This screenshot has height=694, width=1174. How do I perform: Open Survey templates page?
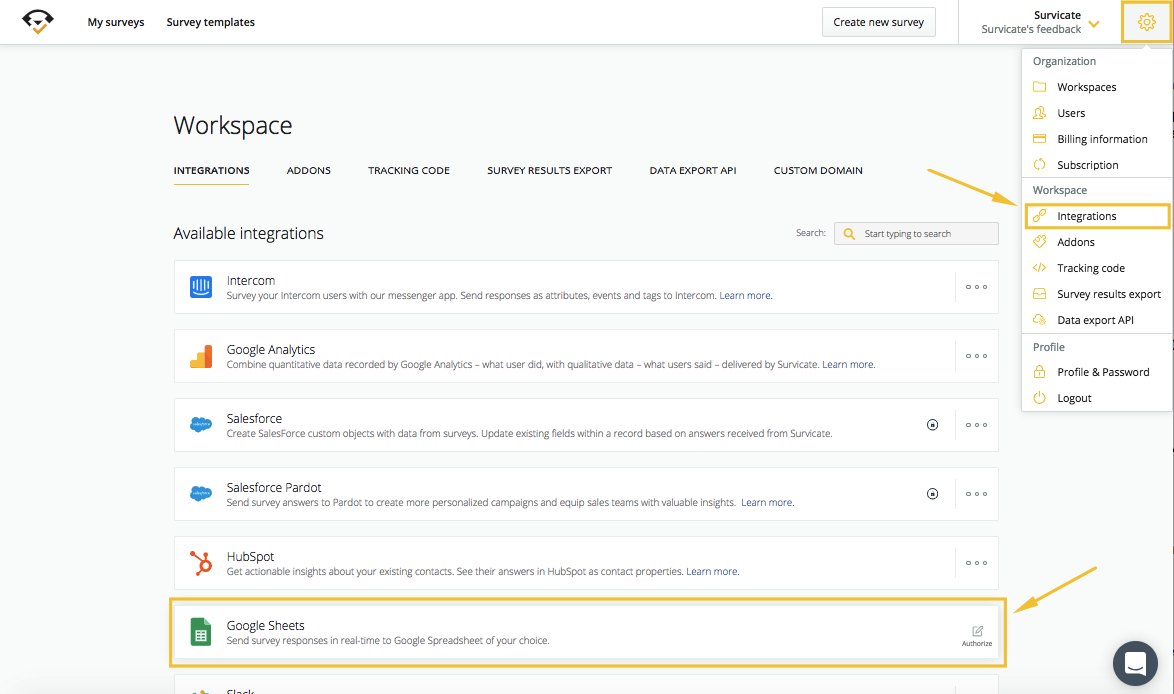[x=210, y=22]
